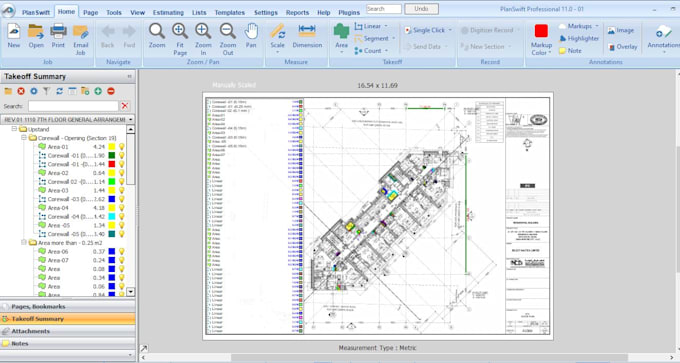Click red X delete icon in Takeoff toolbar
Screen dimensions: 680x363
pos(21,91)
